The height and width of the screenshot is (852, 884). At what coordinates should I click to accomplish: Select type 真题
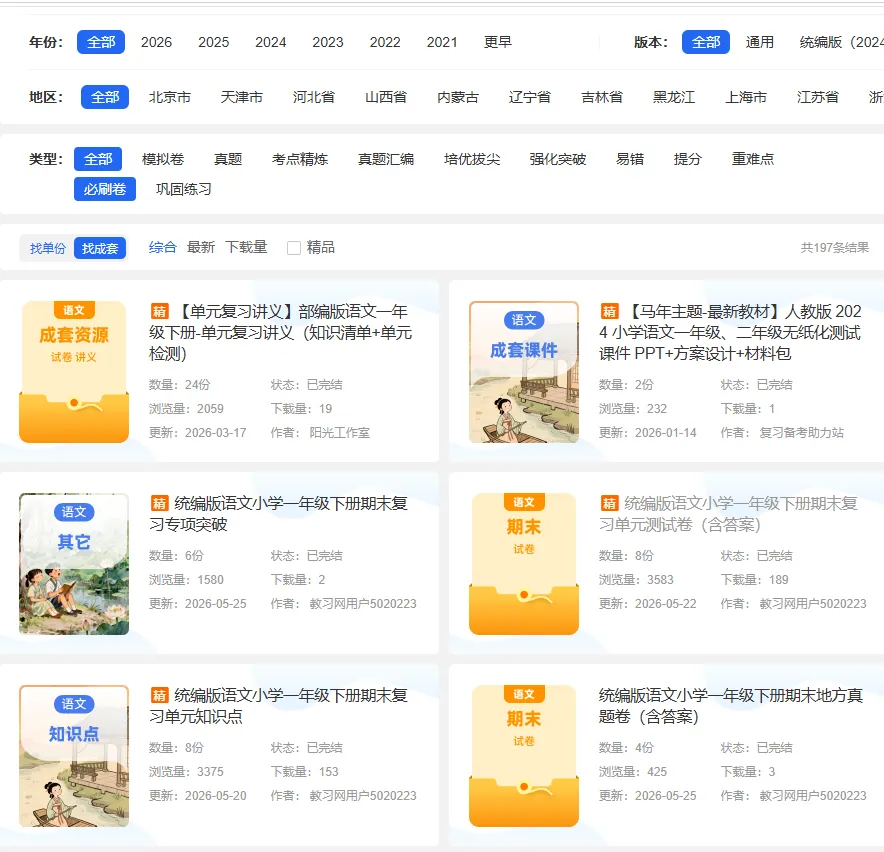pos(228,159)
